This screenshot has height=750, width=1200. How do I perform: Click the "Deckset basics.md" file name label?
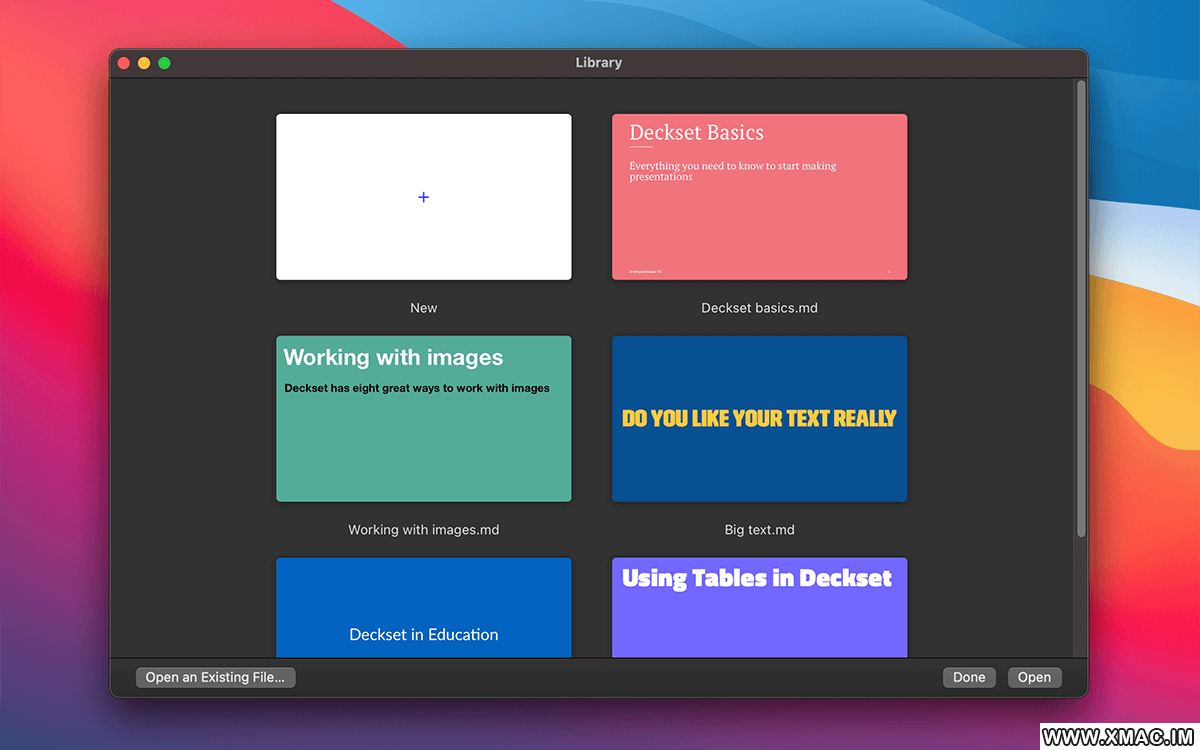(759, 308)
